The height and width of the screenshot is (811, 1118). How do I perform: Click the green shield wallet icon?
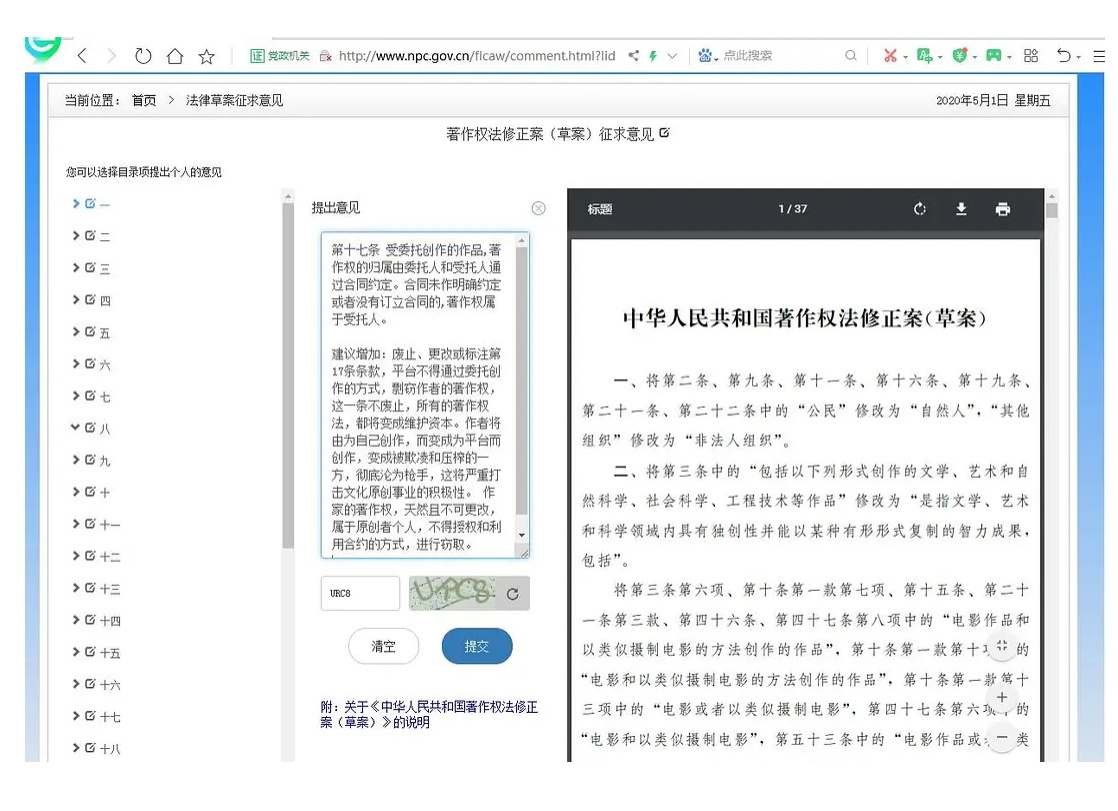960,56
